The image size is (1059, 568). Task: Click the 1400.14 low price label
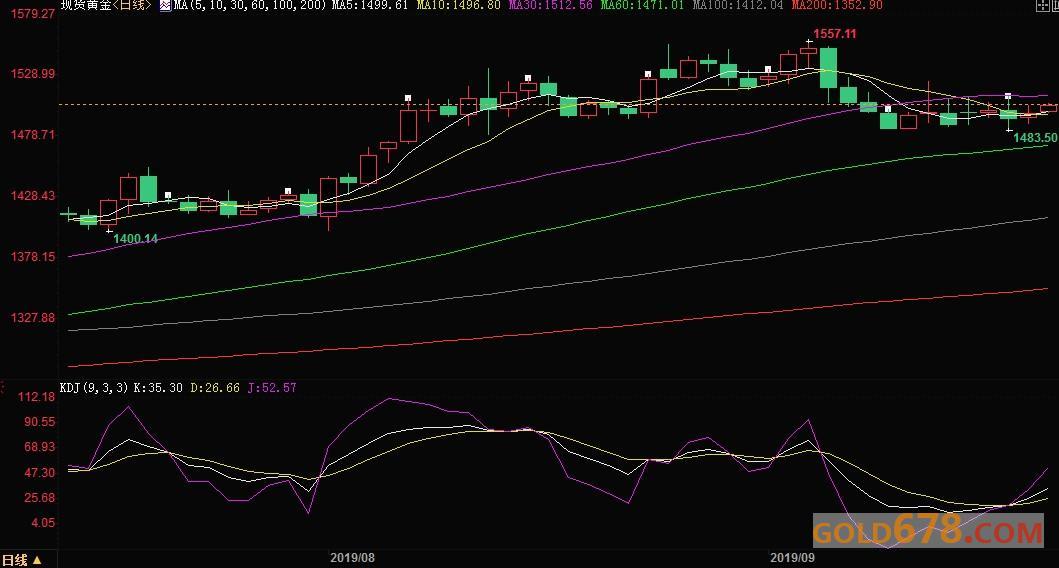click(x=135, y=238)
